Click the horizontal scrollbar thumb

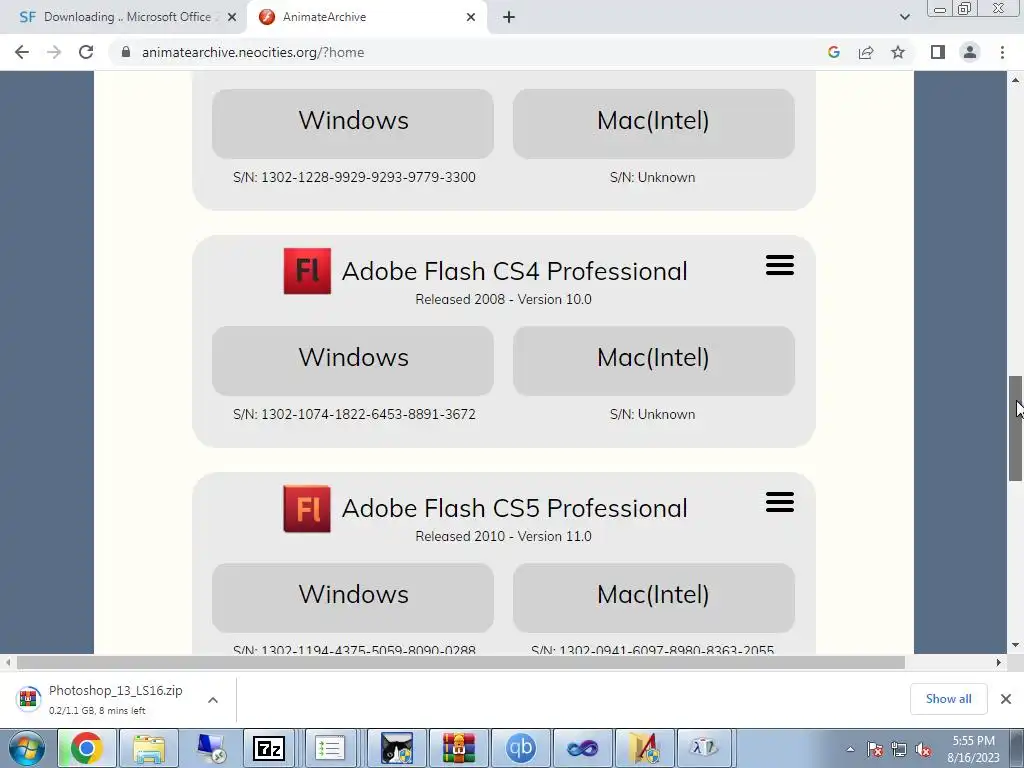(x=460, y=662)
